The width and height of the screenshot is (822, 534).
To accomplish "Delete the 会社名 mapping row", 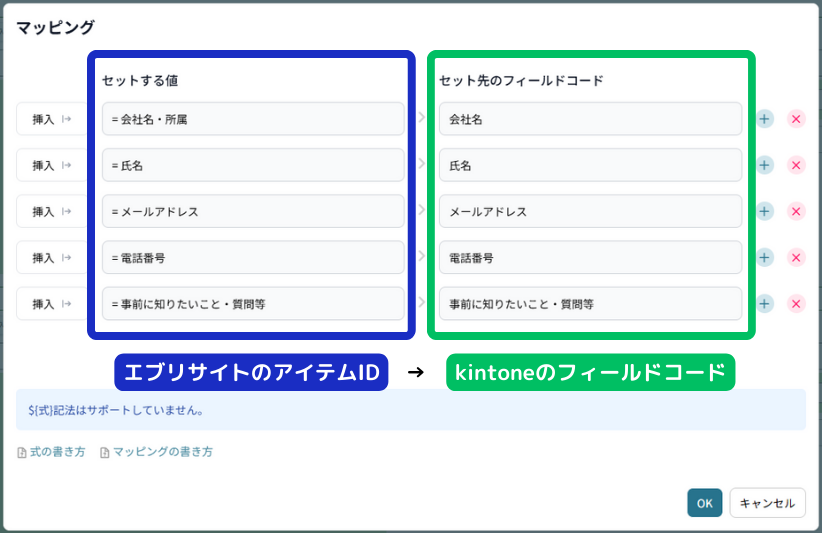I will [796, 119].
